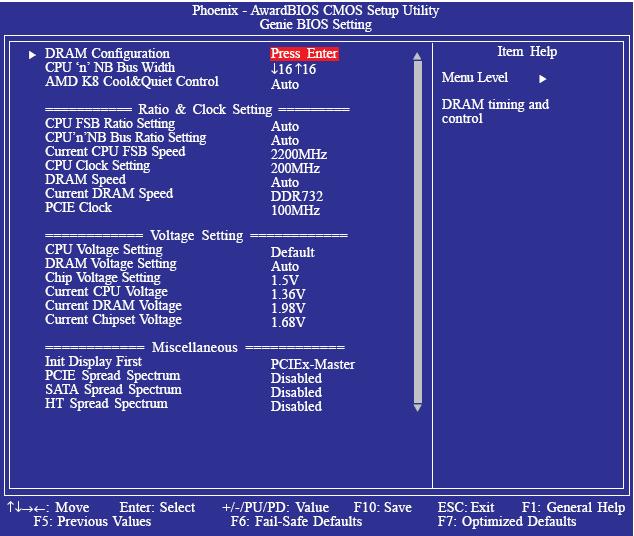Select PCIE Spread Spectrum option

tap(113, 376)
